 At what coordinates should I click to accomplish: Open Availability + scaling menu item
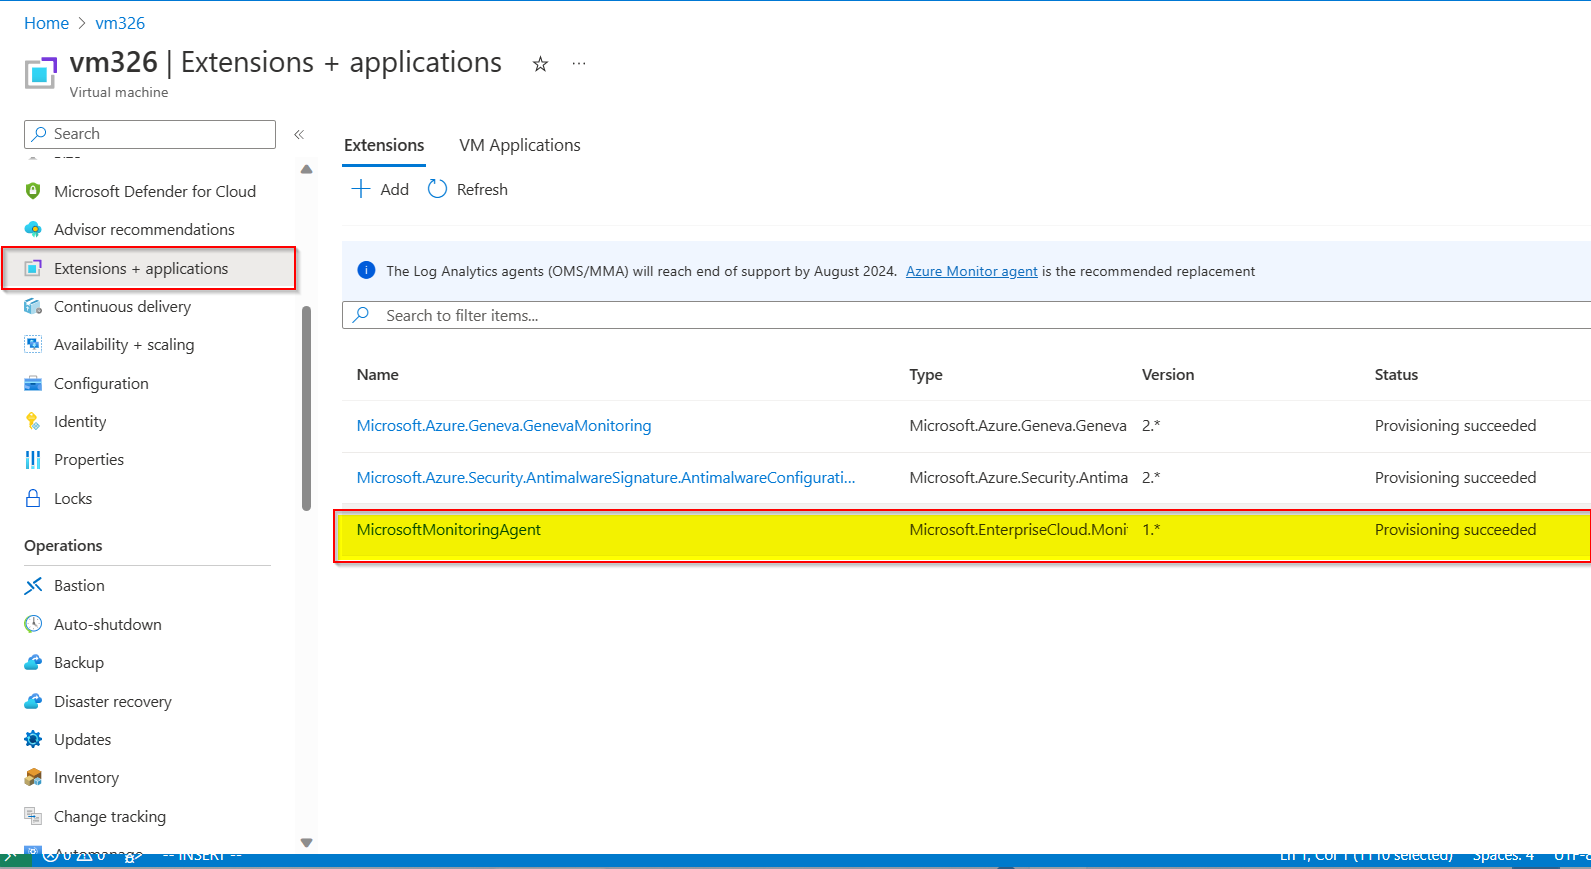[124, 344]
